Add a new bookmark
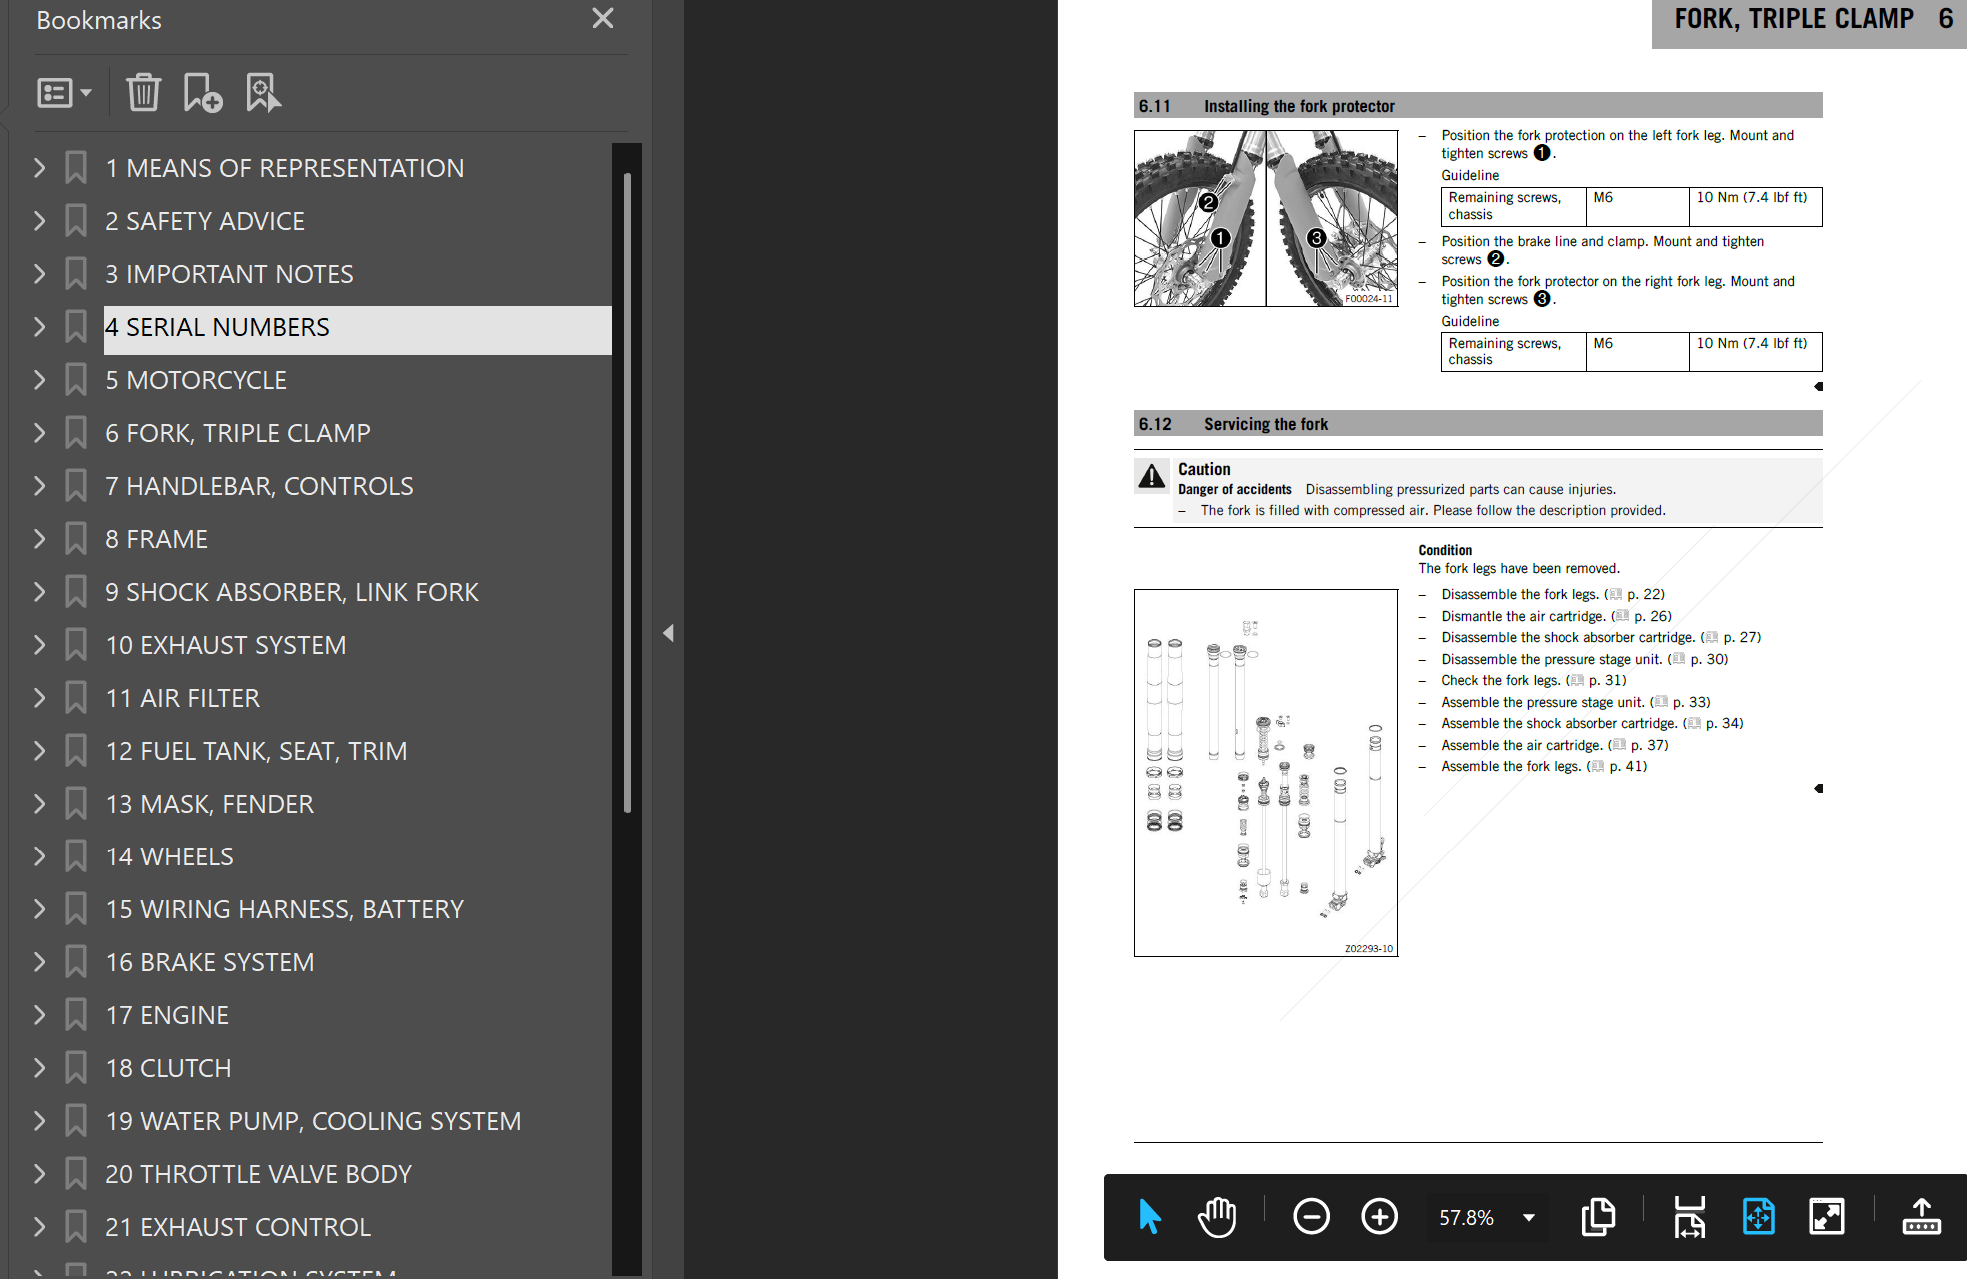Screen dimensions: 1967x1279 pyautogui.click(x=203, y=93)
